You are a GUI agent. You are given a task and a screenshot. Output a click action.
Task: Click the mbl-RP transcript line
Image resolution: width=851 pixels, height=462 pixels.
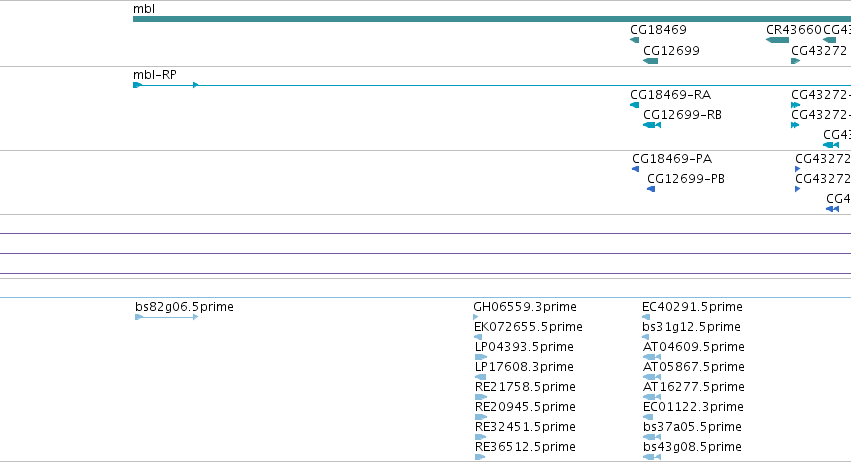tap(492, 85)
